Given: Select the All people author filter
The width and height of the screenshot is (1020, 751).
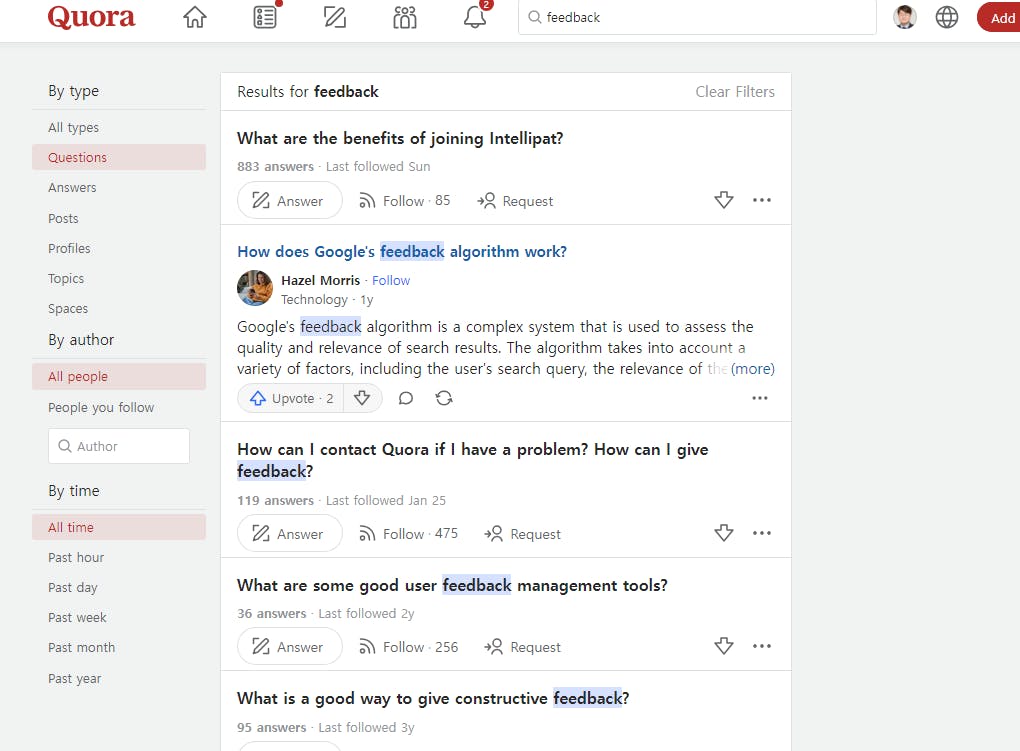Looking at the screenshot, I should (119, 377).
